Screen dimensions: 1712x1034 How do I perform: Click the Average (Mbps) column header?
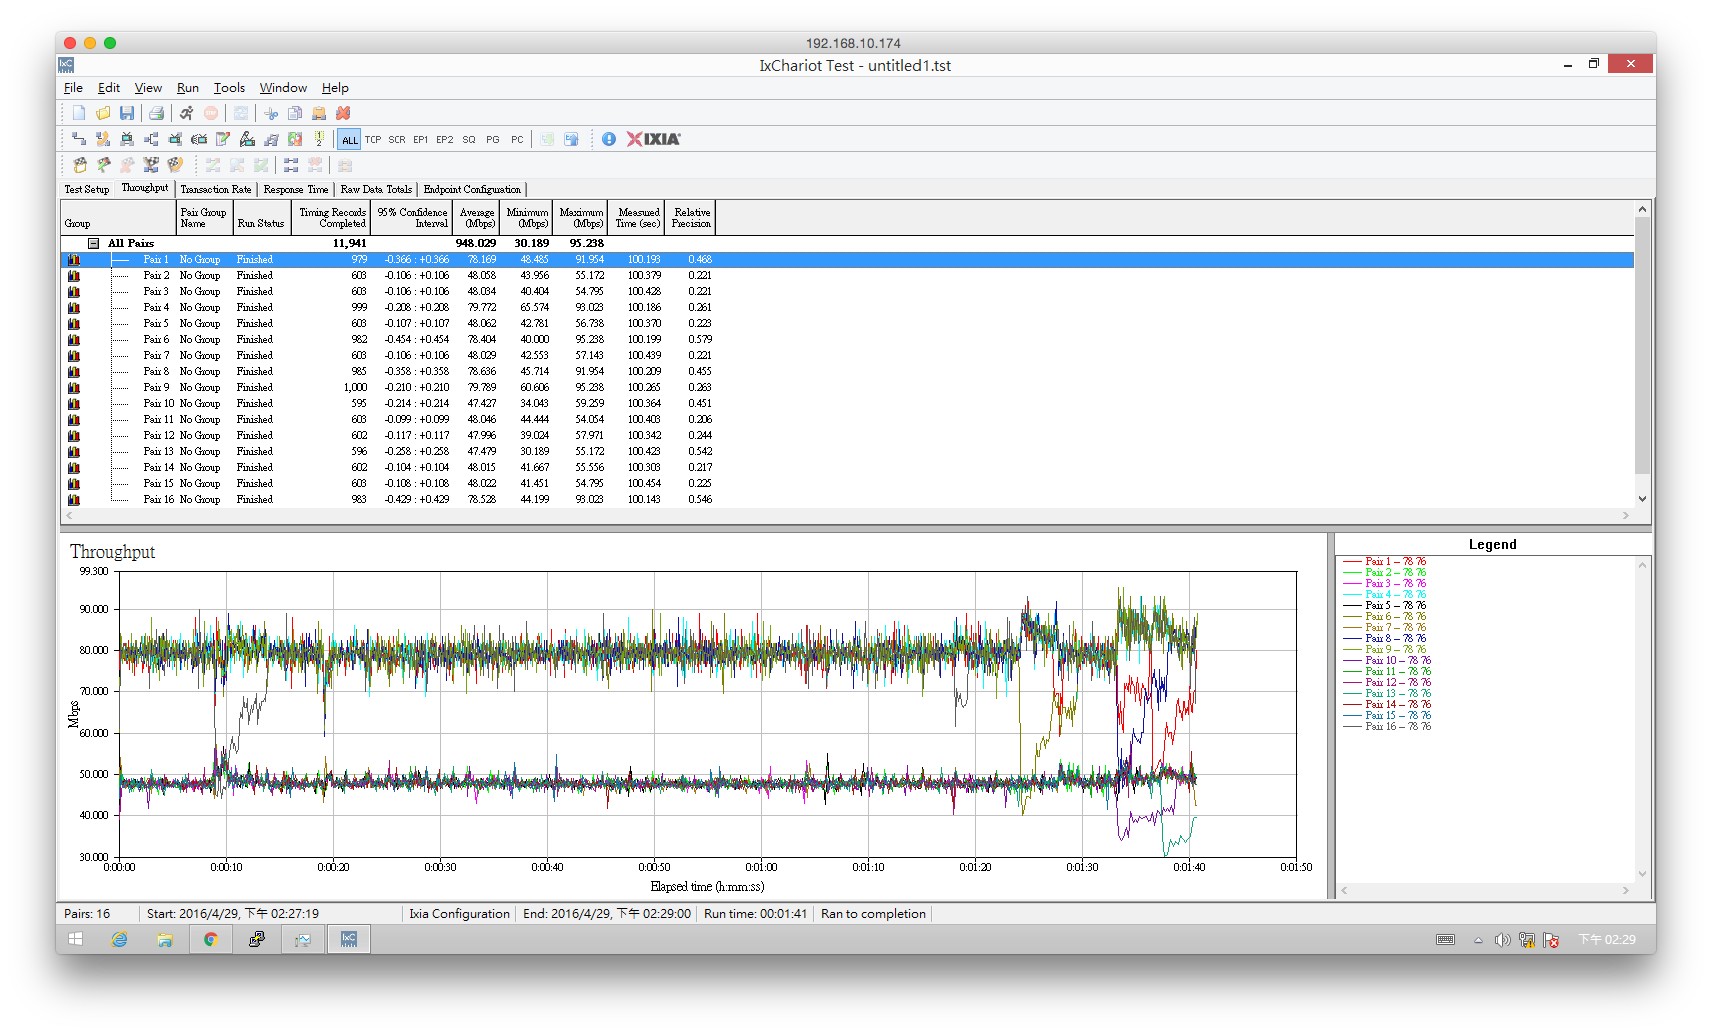click(x=477, y=218)
